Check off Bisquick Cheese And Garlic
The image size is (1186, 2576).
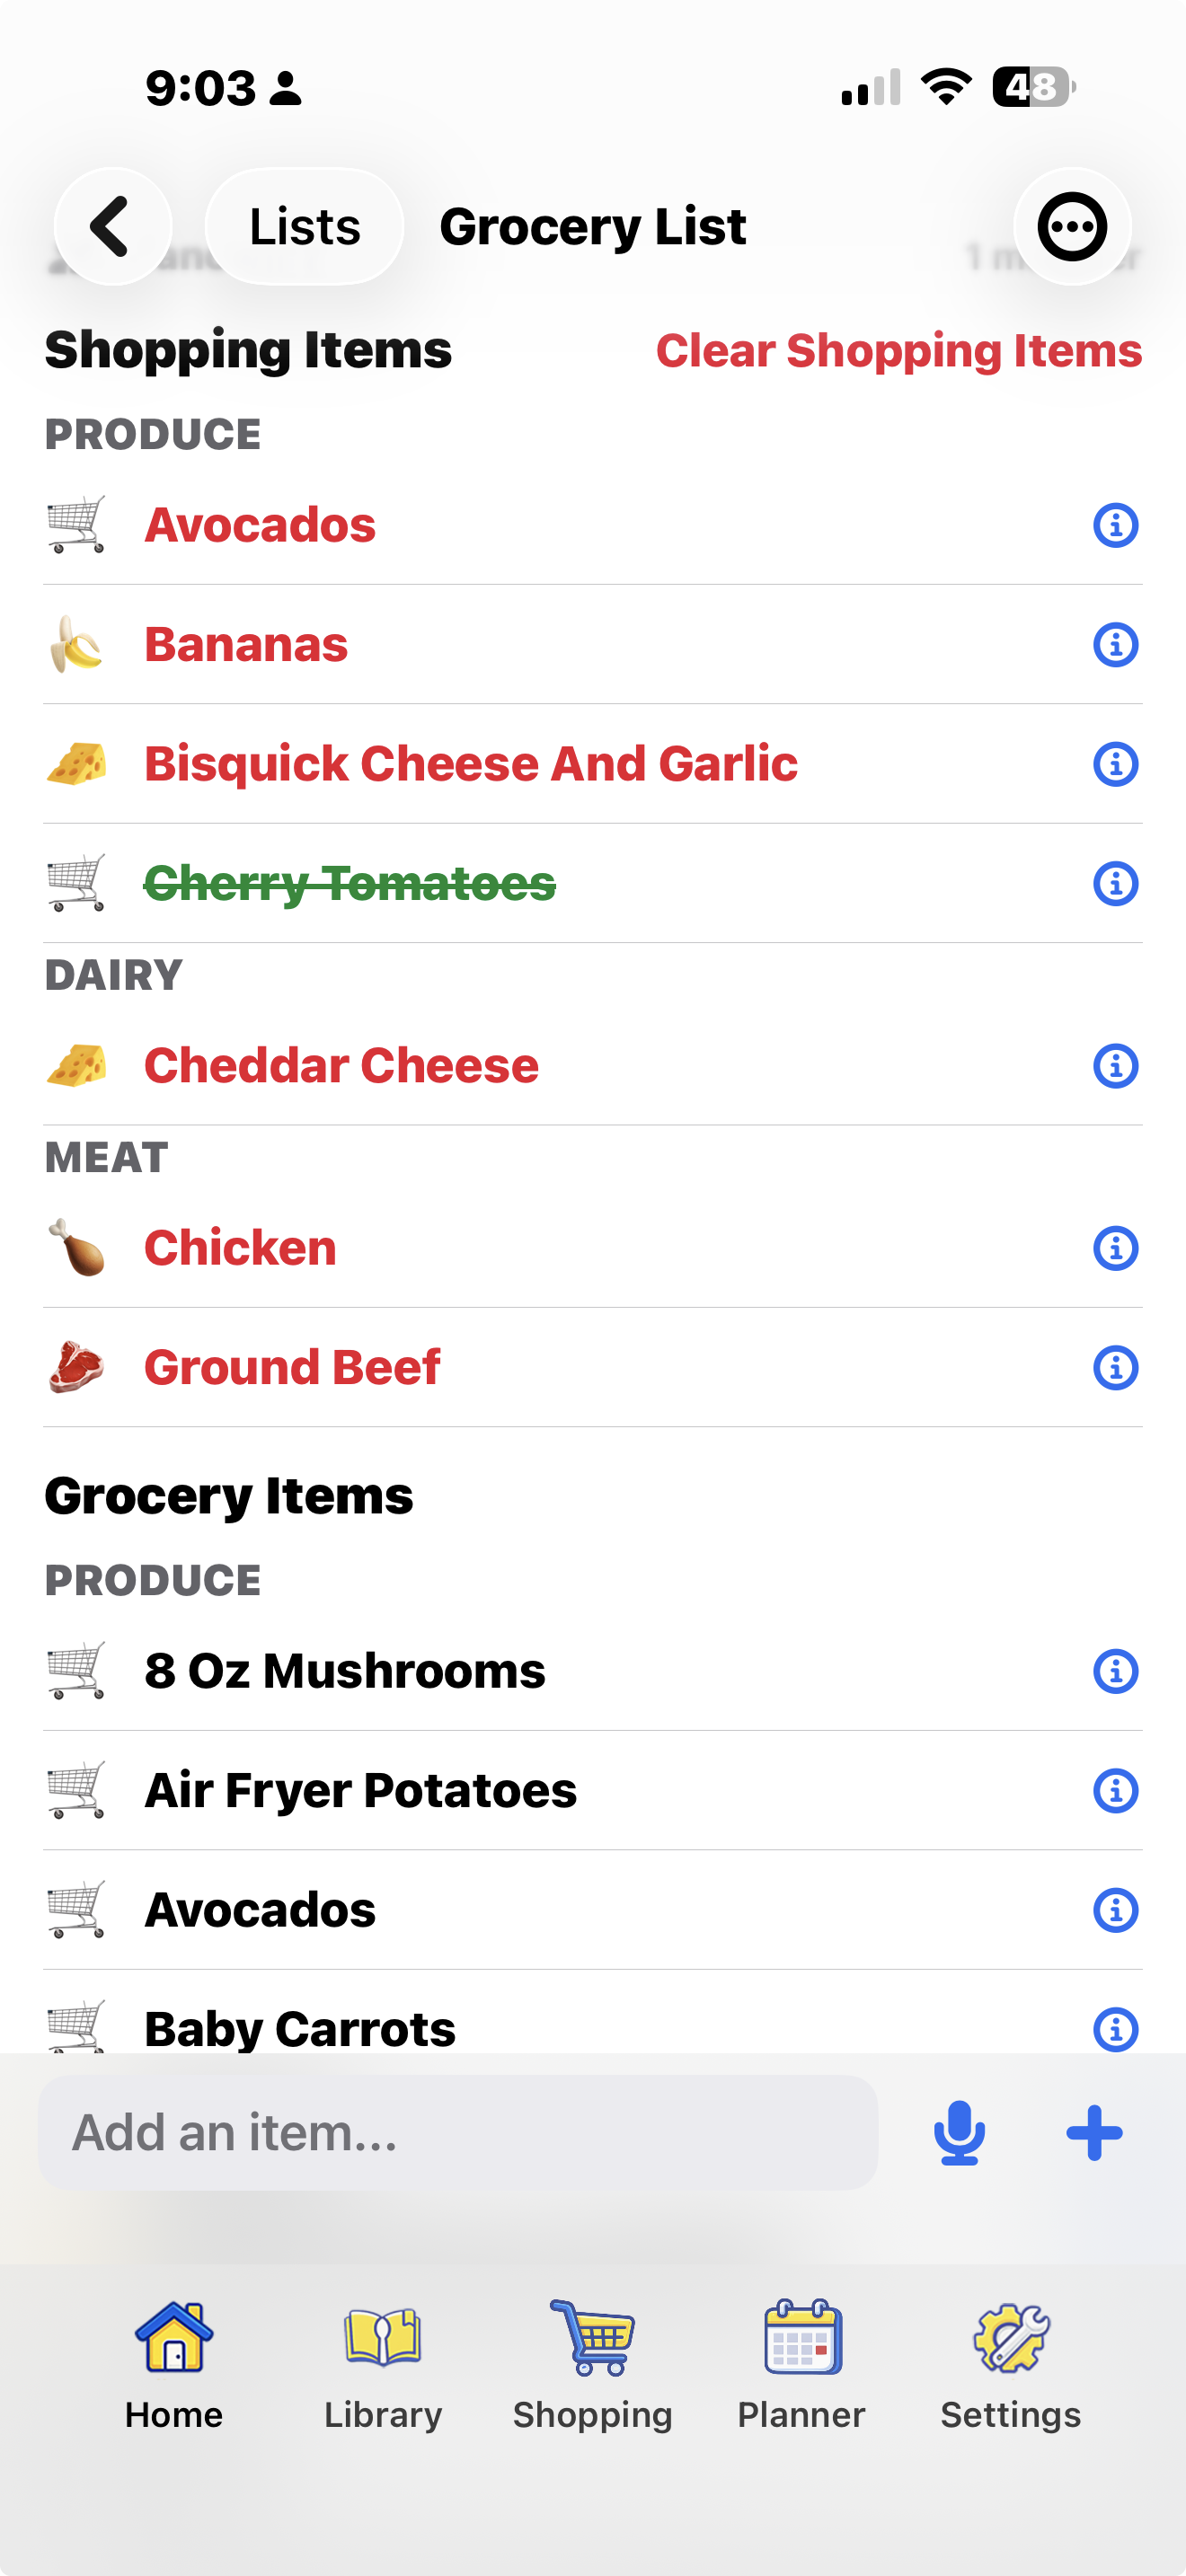point(470,764)
